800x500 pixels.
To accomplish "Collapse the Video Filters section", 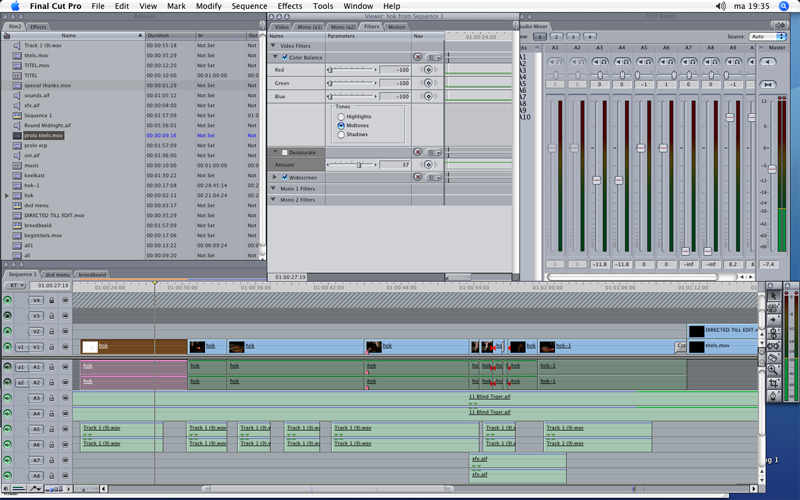I will pos(273,45).
